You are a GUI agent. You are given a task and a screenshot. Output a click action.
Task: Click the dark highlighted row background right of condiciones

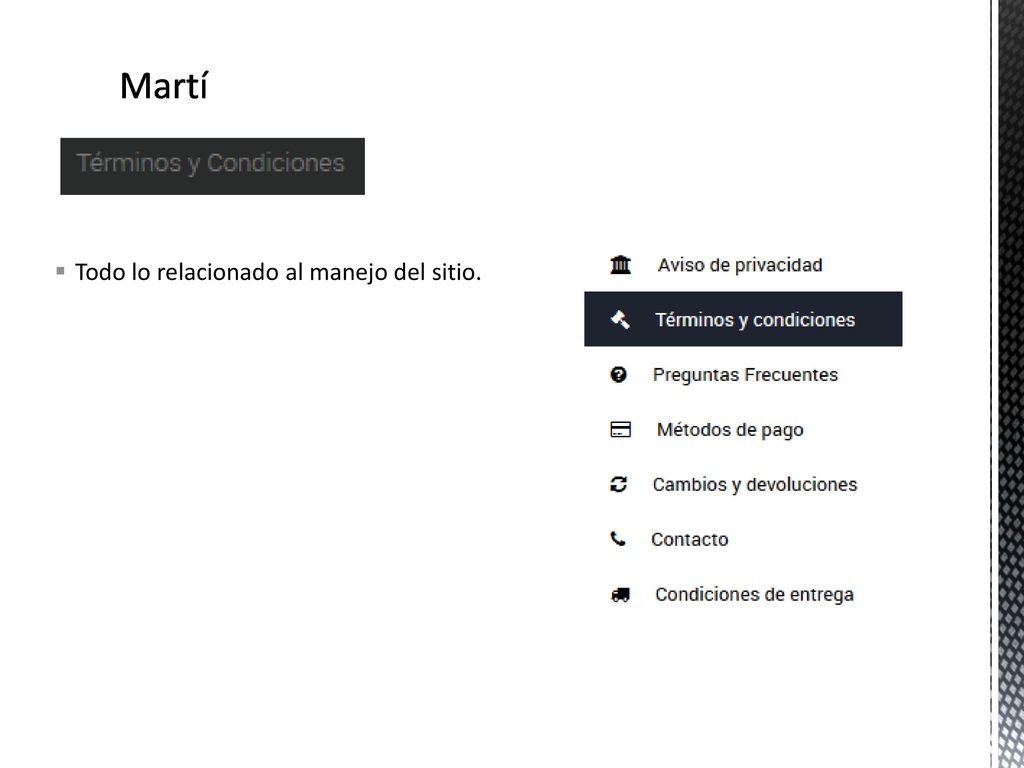click(x=878, y=319)
